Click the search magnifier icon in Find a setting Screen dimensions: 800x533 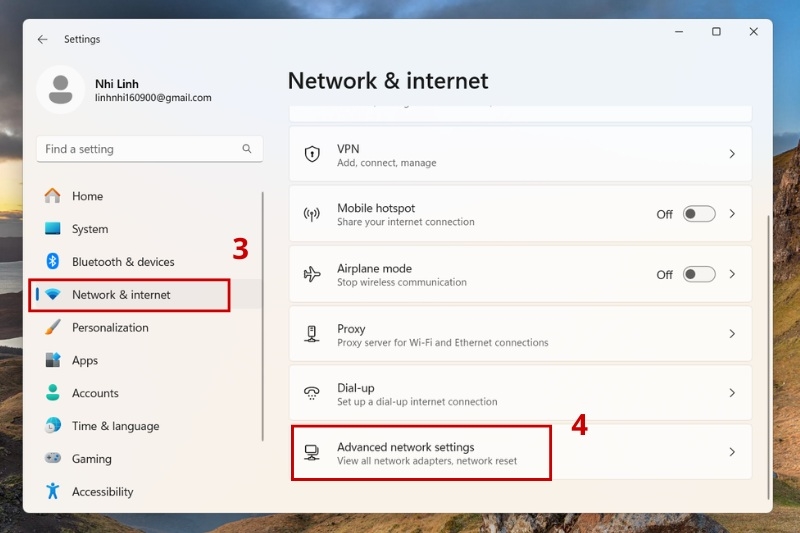click(x=247, y=148)
